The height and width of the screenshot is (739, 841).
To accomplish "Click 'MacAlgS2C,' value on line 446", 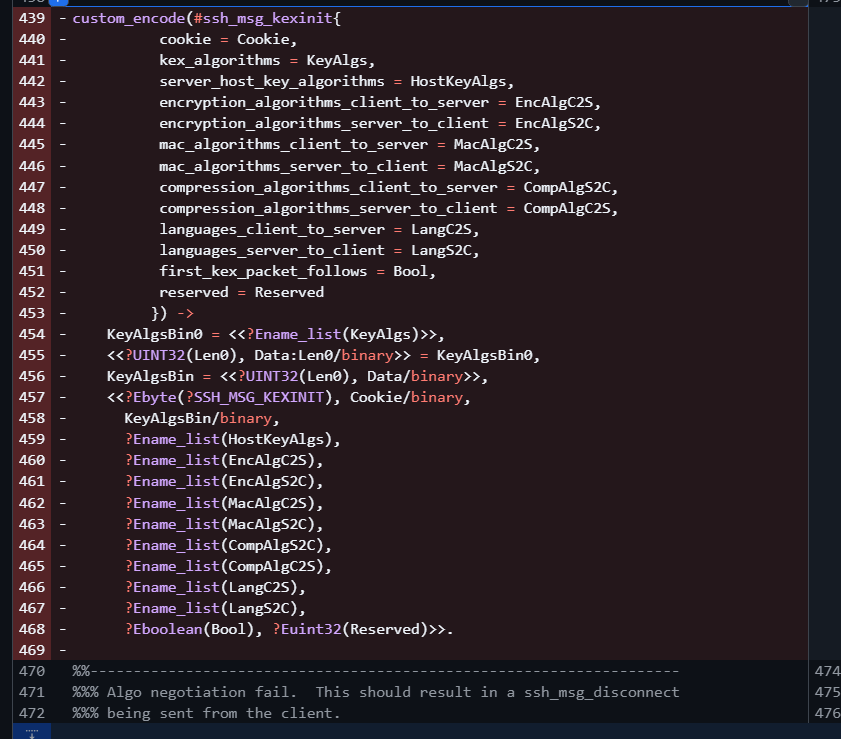I will [497, 166].
